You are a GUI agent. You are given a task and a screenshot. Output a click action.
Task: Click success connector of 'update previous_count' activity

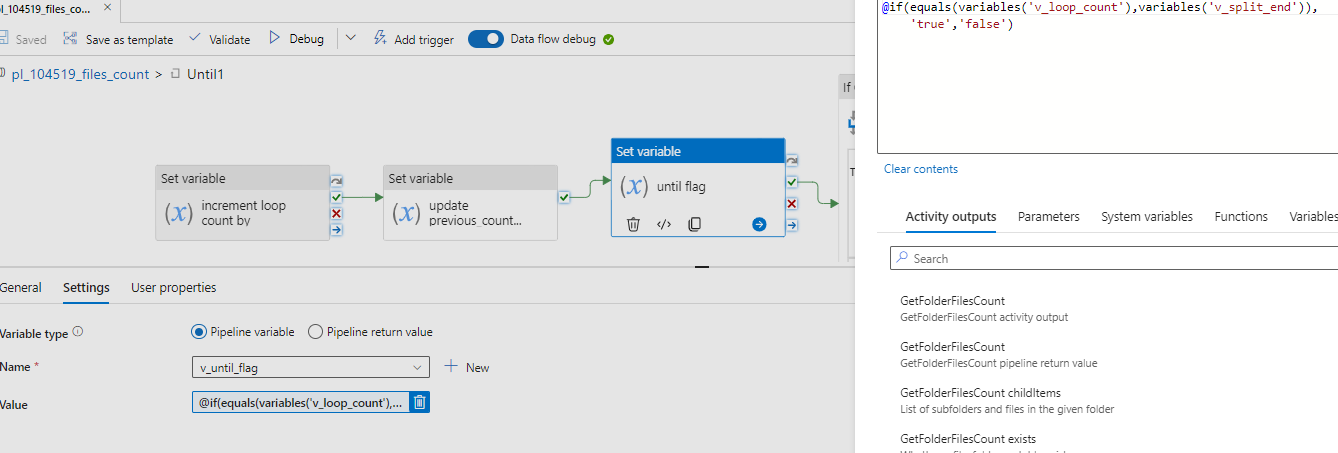565,197
